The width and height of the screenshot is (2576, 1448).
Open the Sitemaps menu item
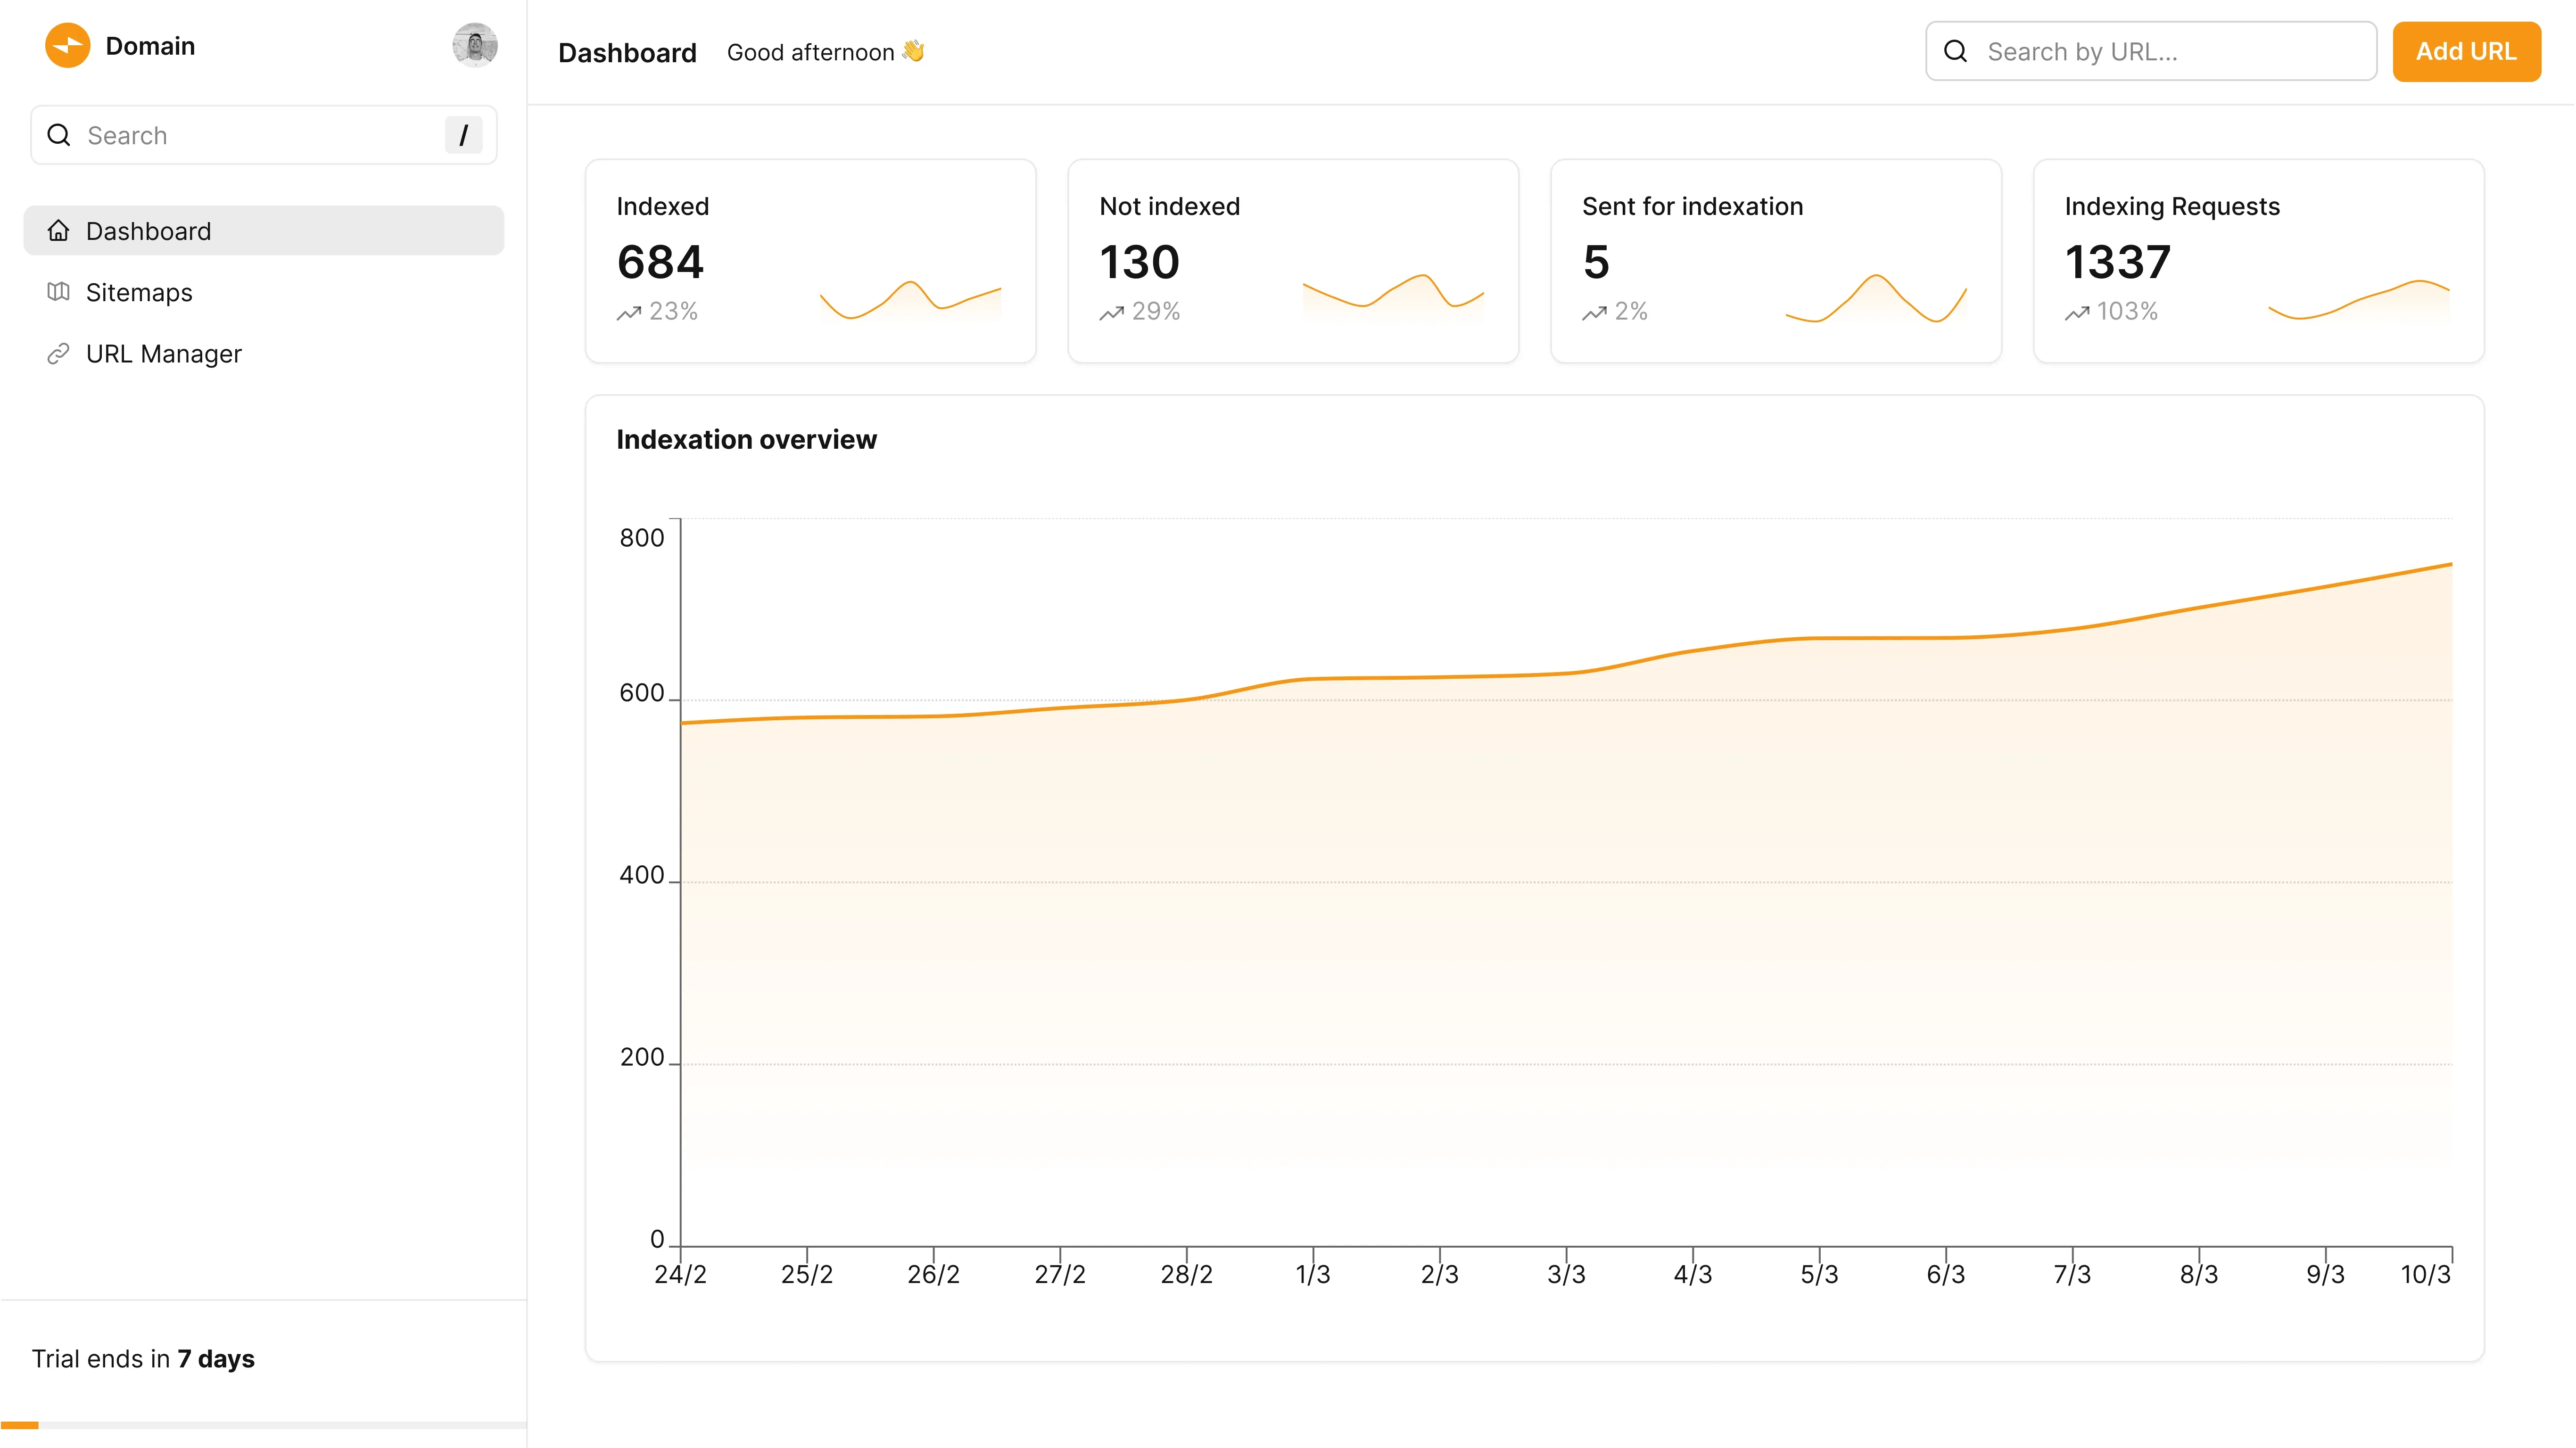click(x=264, y=292)
